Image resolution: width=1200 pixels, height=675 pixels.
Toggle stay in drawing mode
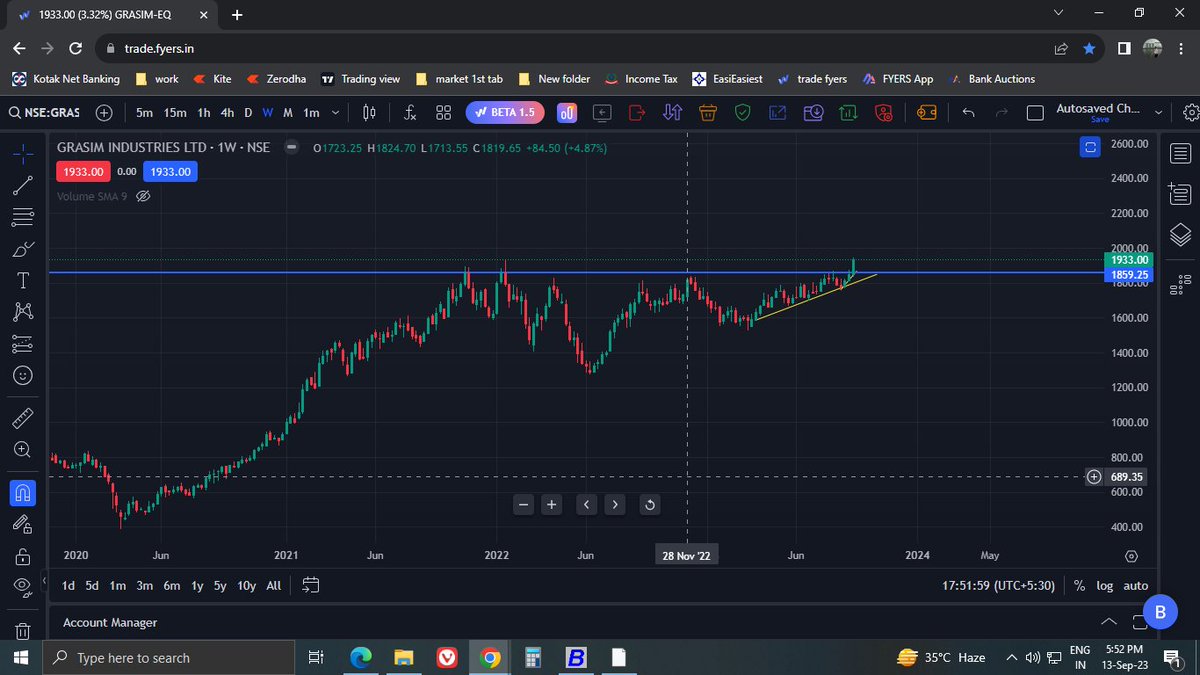click(23, 524)
